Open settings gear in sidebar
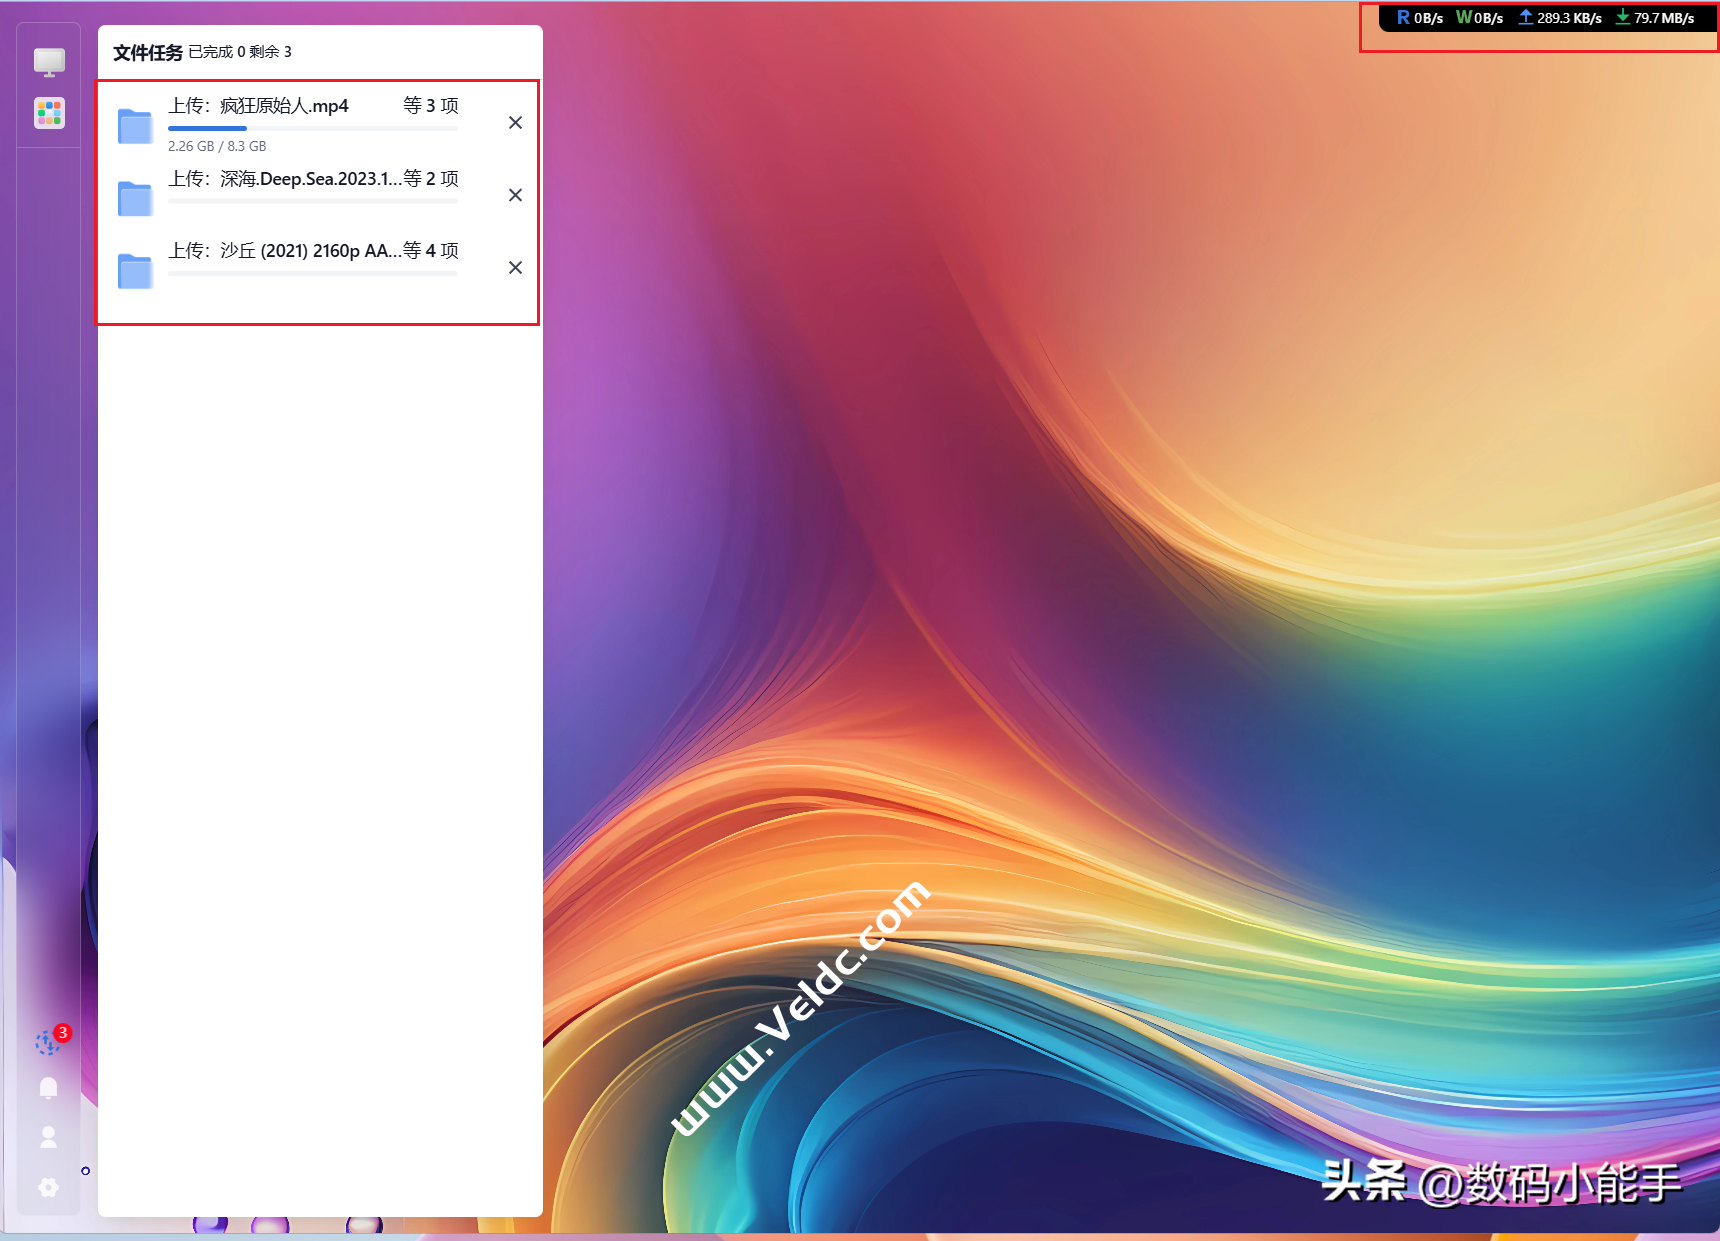This screenshot has width=1720, height=1241. (x=48, y=1187)
